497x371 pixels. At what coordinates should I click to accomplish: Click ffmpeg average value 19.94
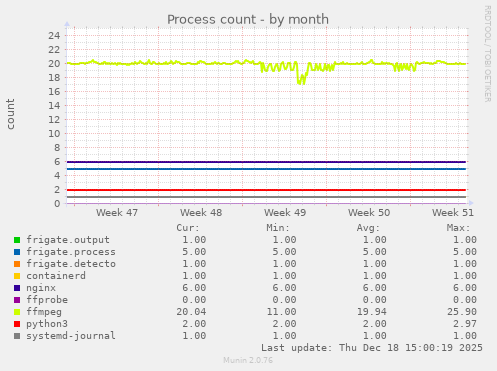(x=372, y=312)
